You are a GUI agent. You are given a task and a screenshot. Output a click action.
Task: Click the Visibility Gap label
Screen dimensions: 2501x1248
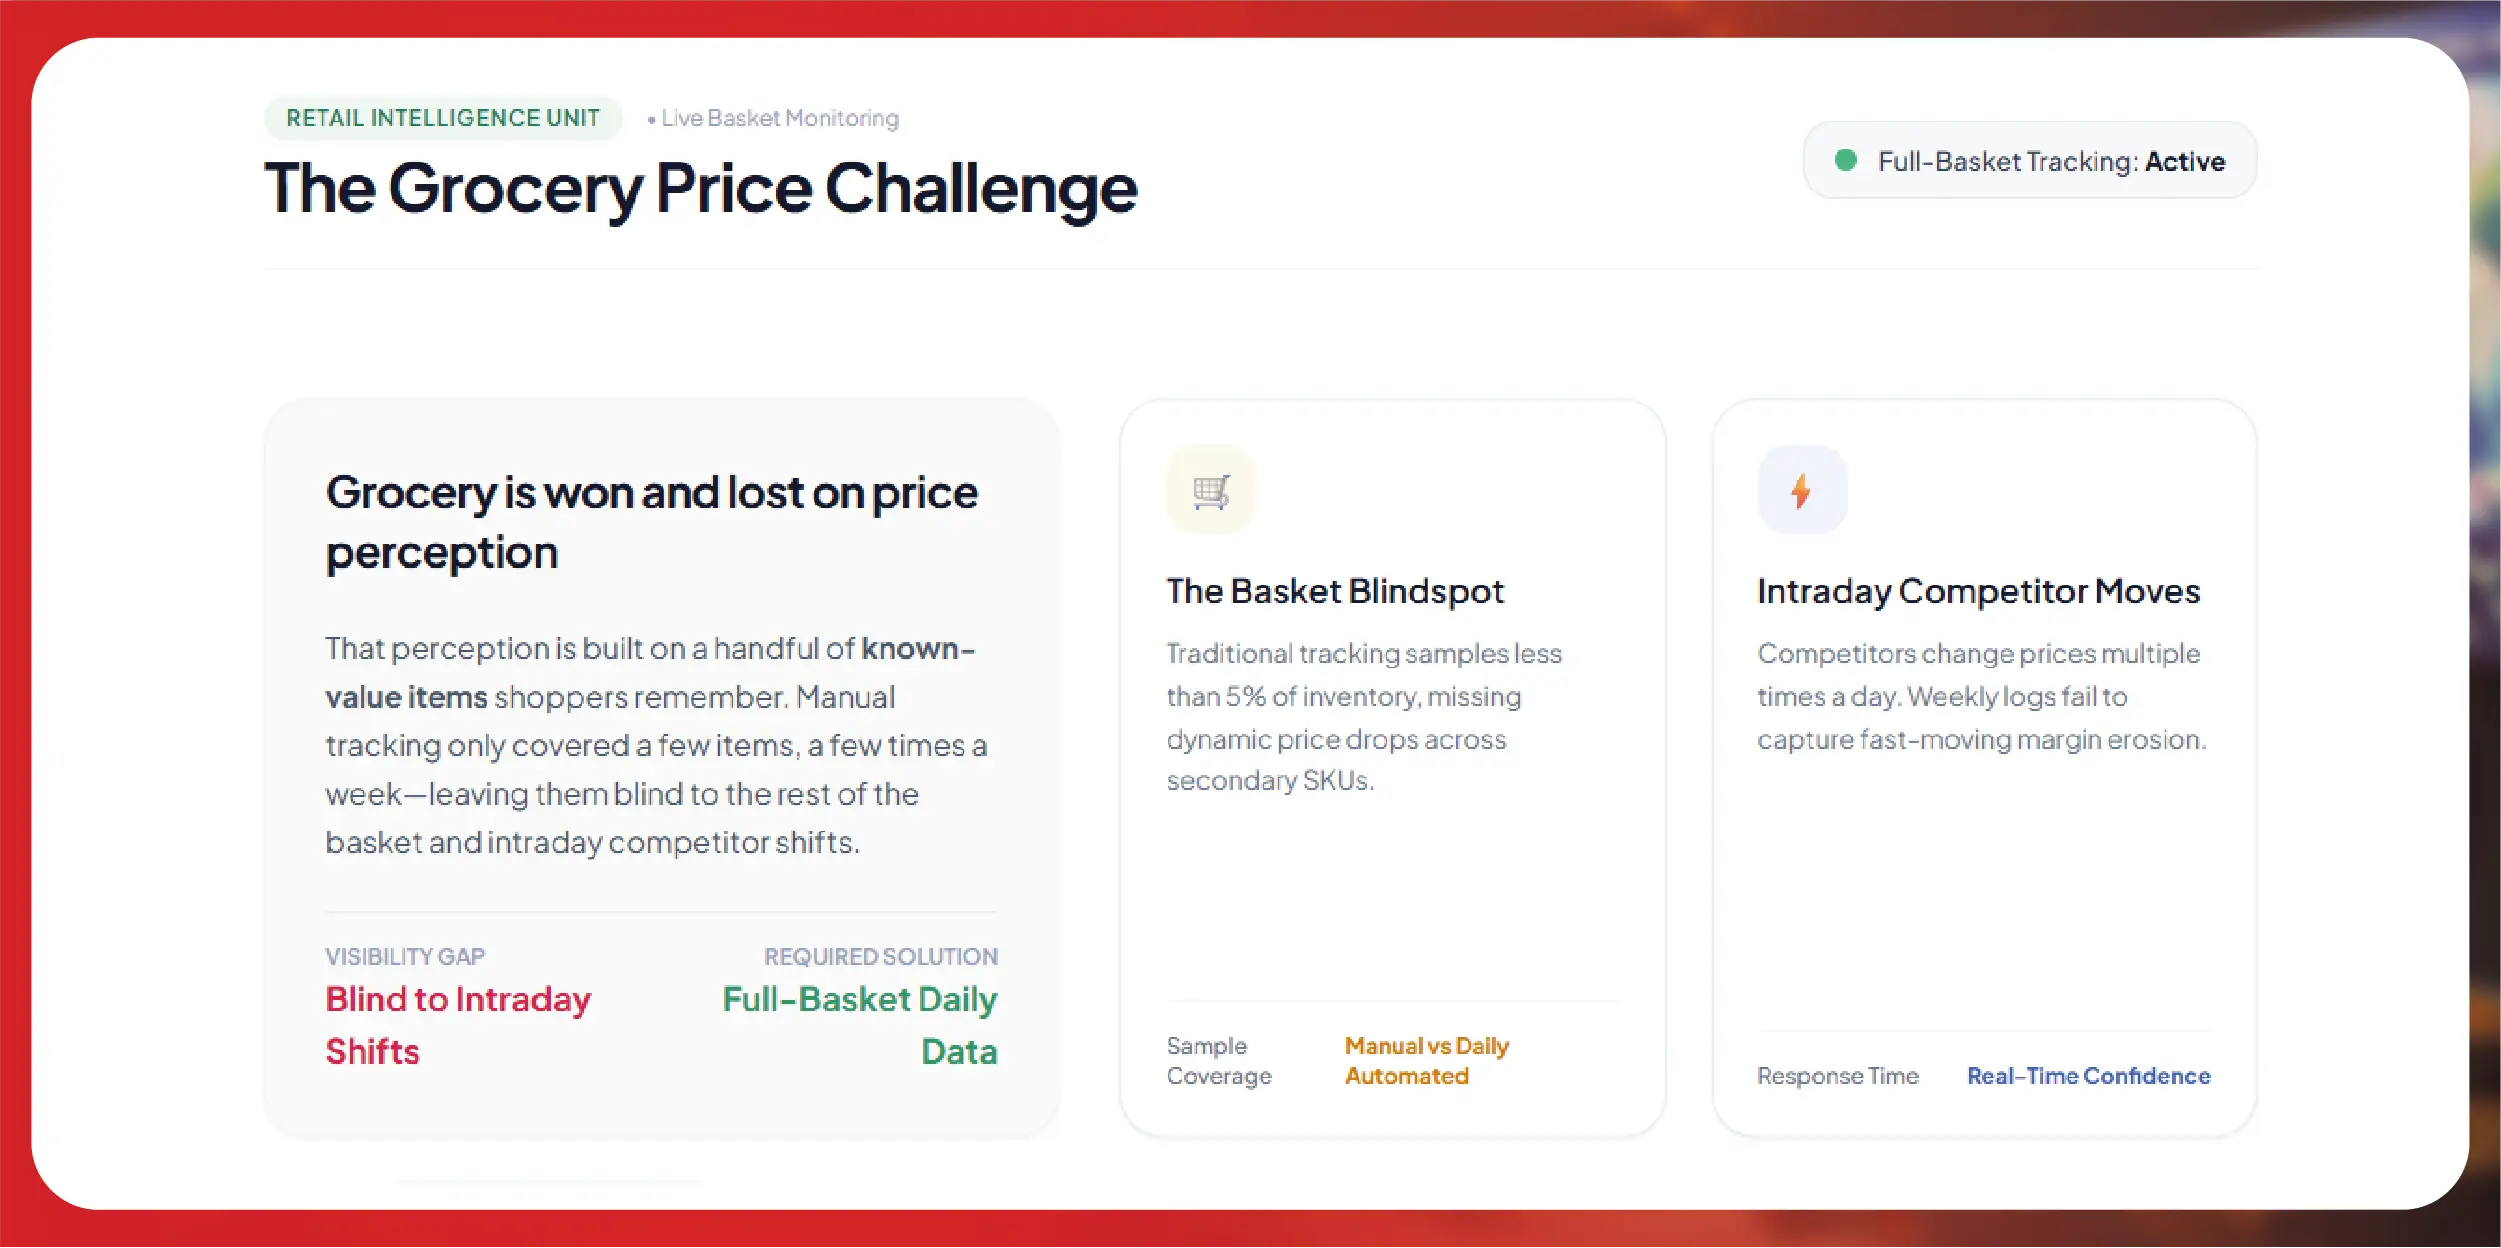coord(405,957)
